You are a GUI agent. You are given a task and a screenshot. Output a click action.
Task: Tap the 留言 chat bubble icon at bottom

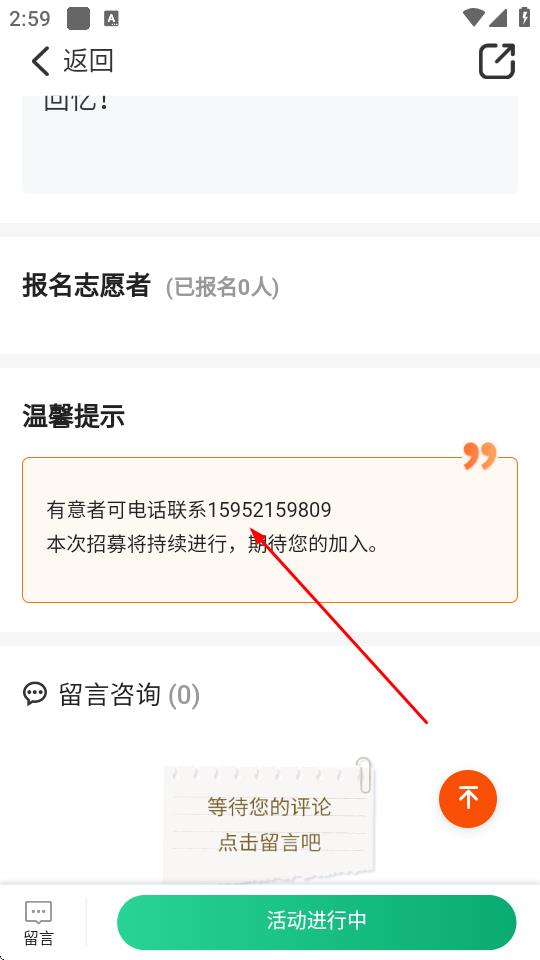click(39, 912)
